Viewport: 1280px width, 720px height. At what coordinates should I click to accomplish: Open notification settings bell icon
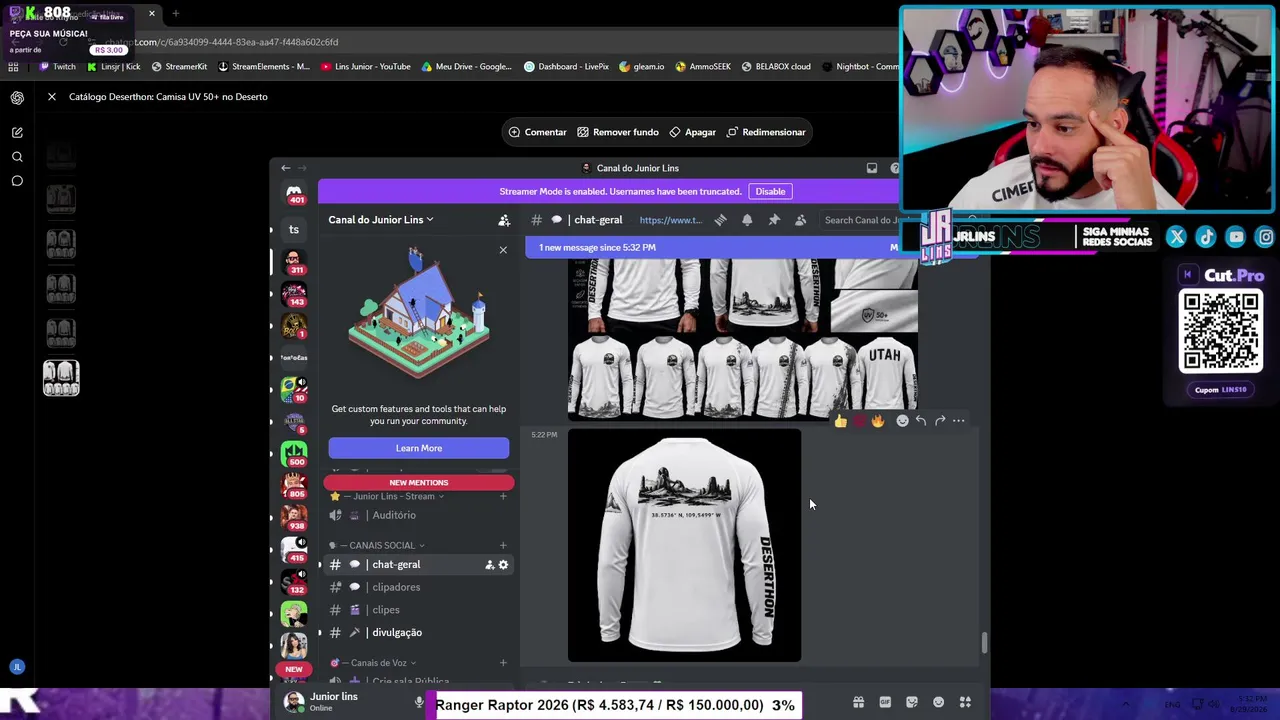tap(747, 220)
